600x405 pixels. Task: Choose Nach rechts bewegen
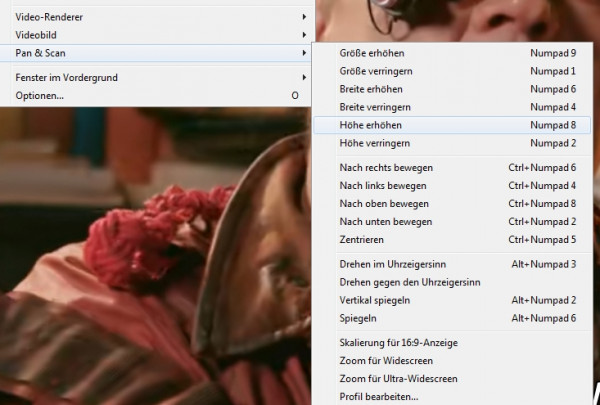point(452,167)
